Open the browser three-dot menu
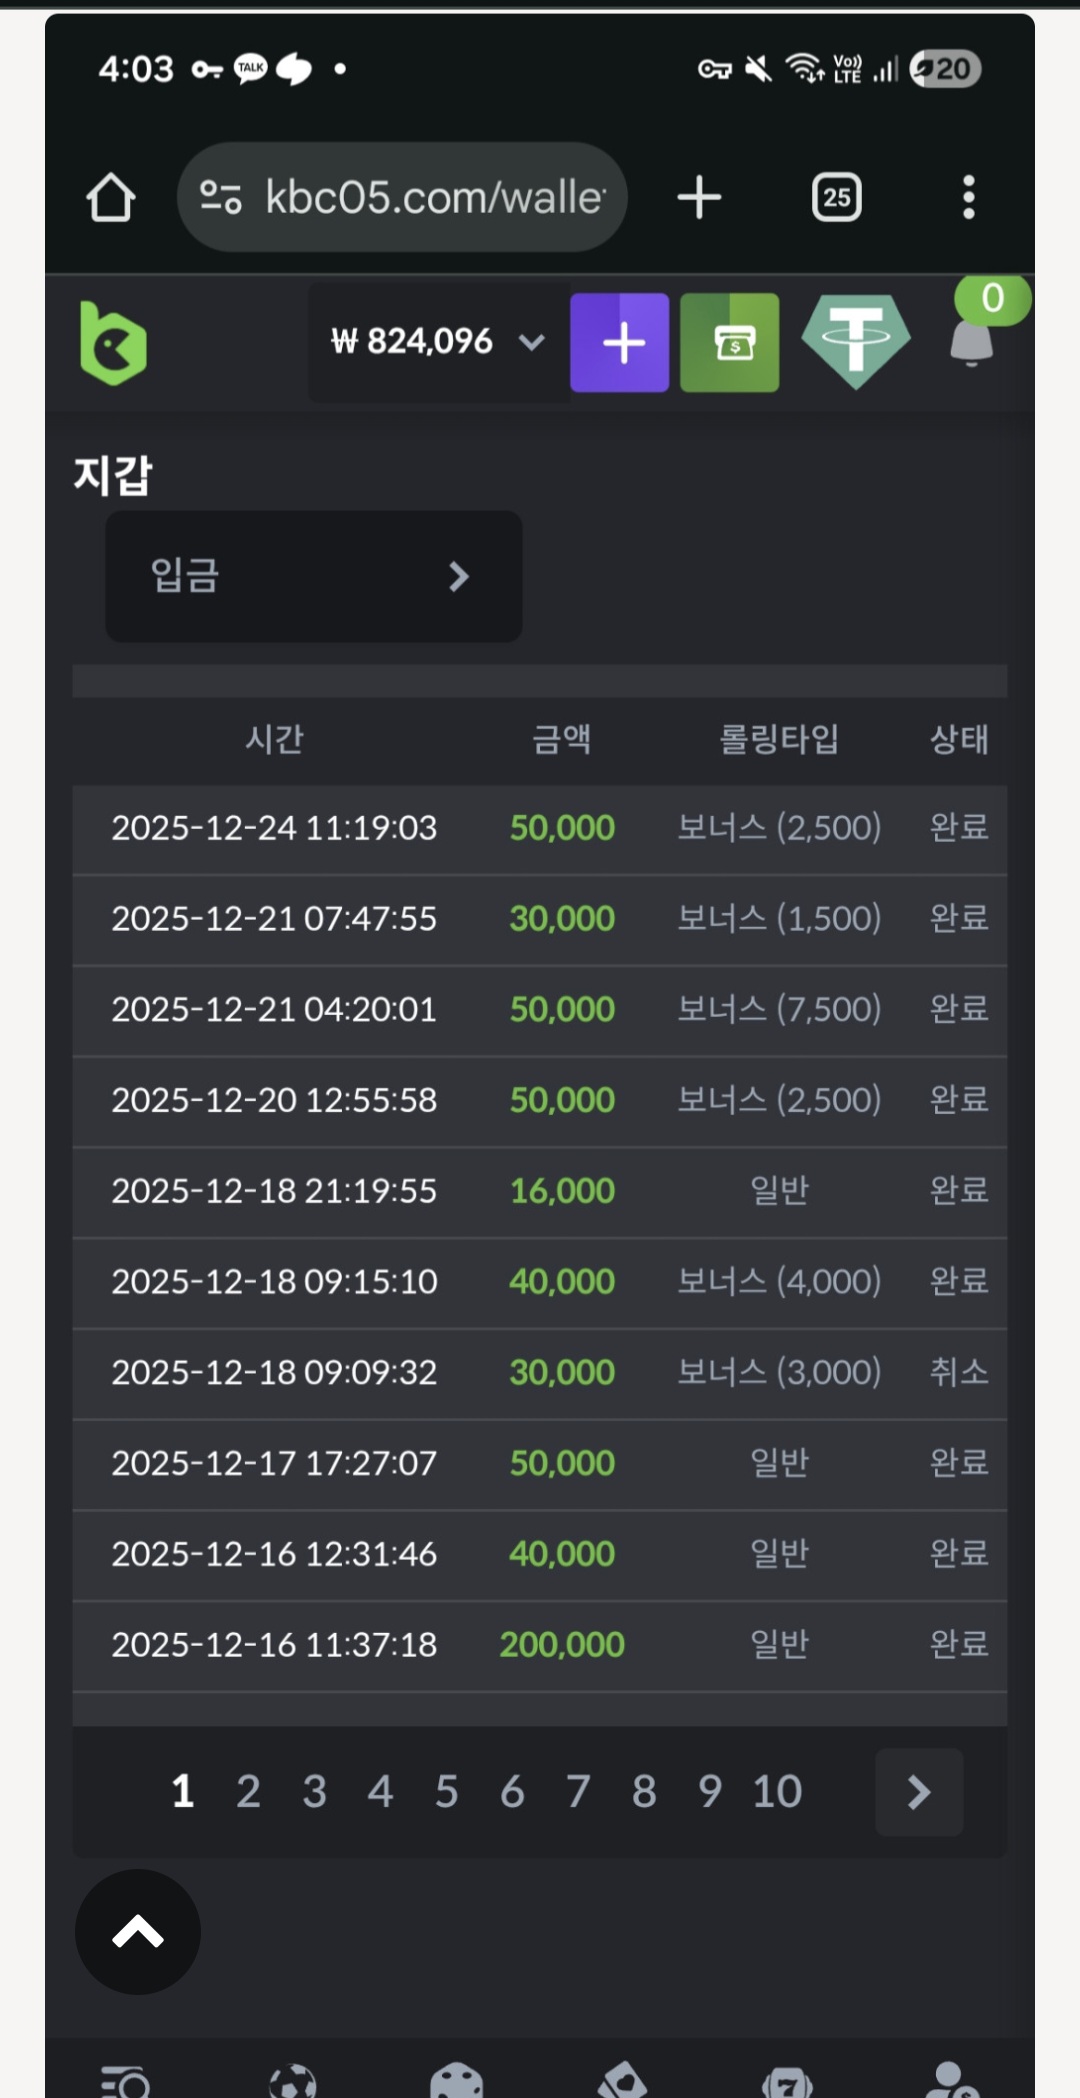1080x2098 pixels. pyautogui.click(x=968, y=197)
